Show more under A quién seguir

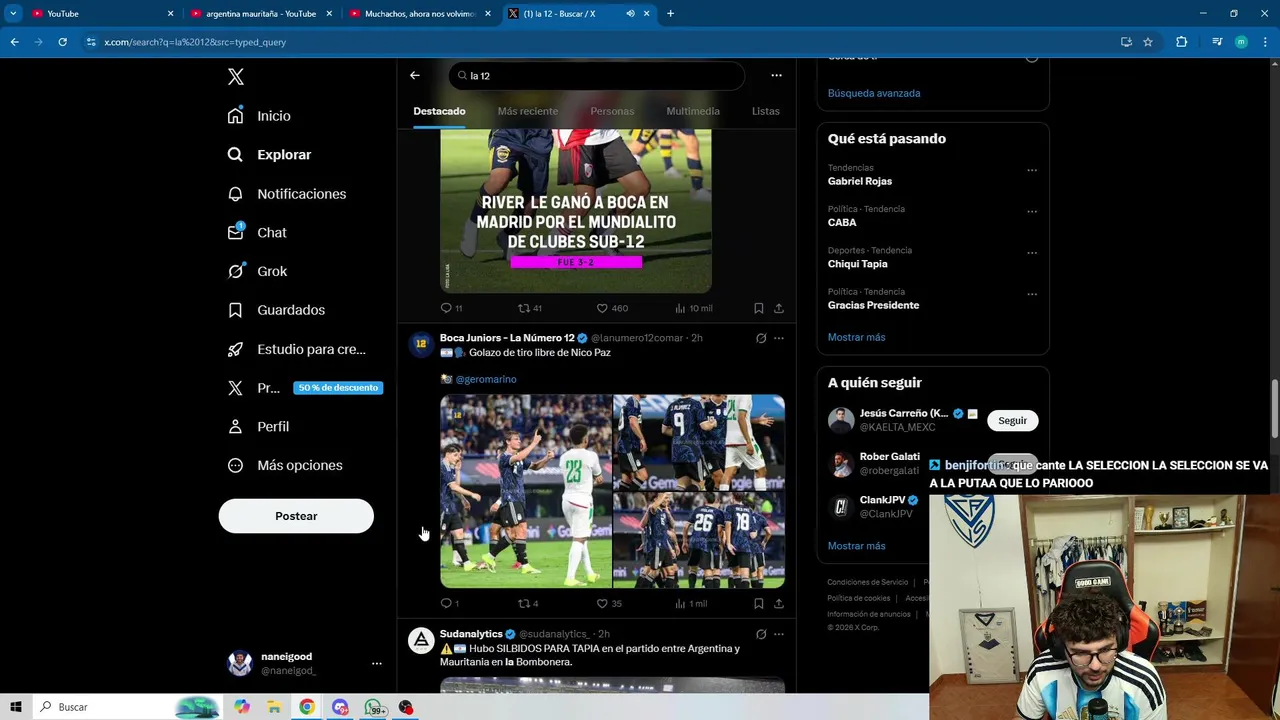click(x=857, y=546)
